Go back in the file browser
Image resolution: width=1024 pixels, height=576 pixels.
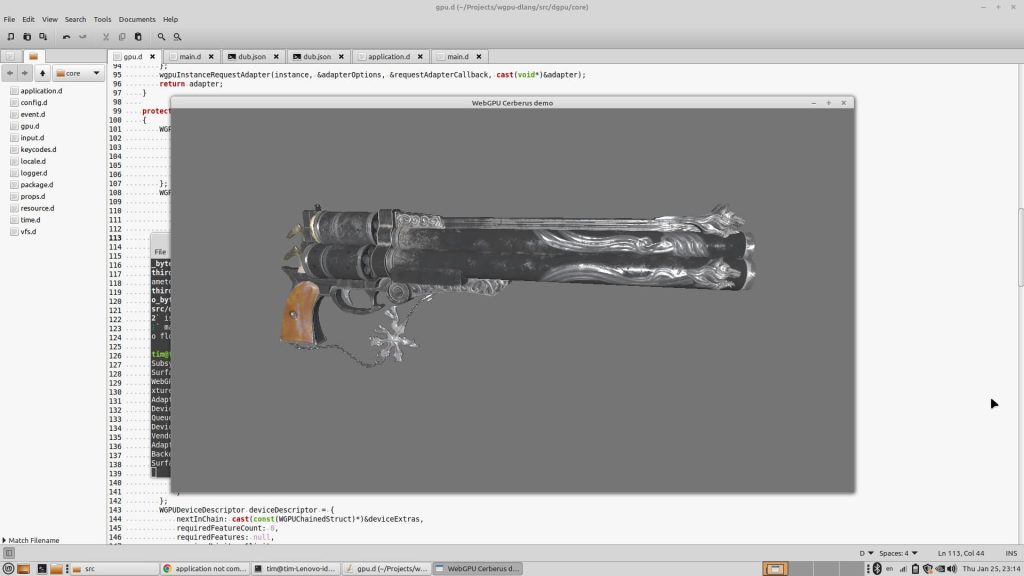(10, 73)
